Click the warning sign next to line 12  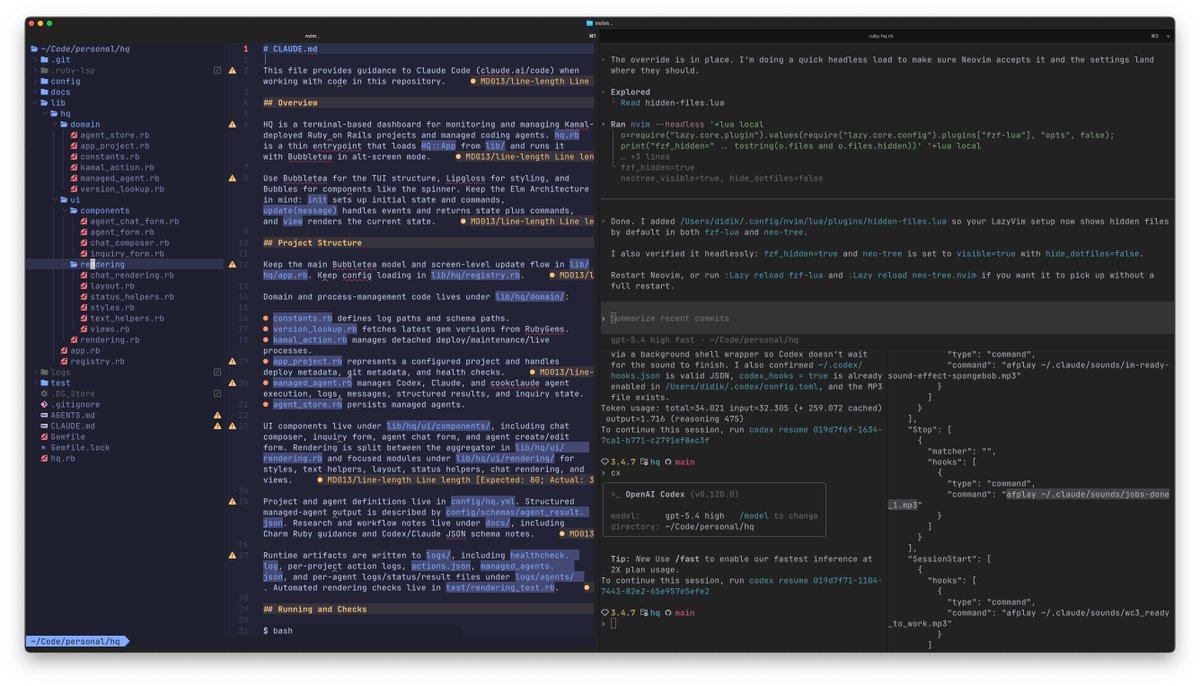click(233, 264)
